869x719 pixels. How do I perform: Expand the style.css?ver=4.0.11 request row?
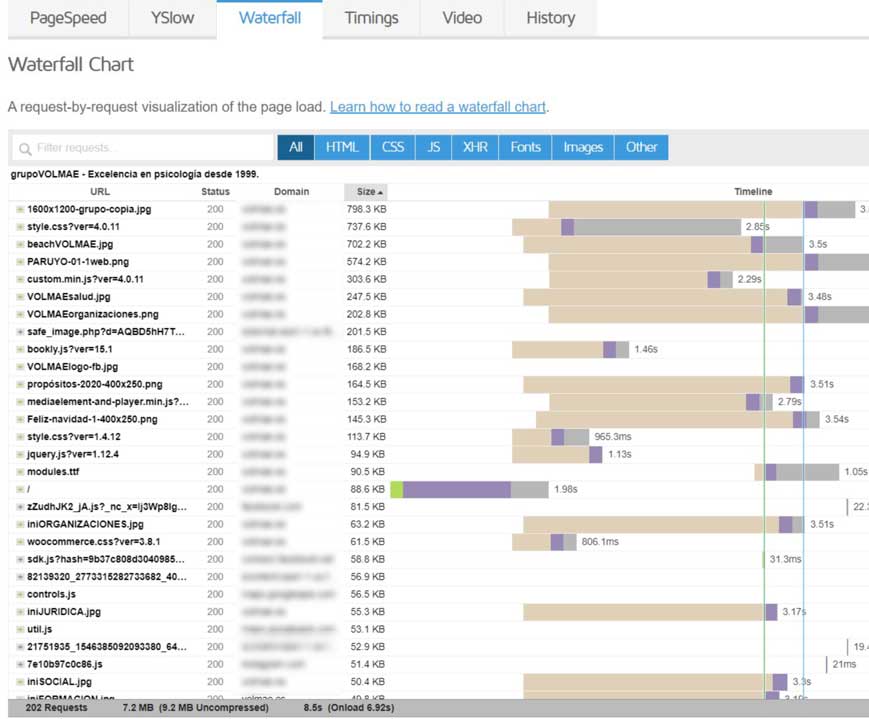pos(20,227)
